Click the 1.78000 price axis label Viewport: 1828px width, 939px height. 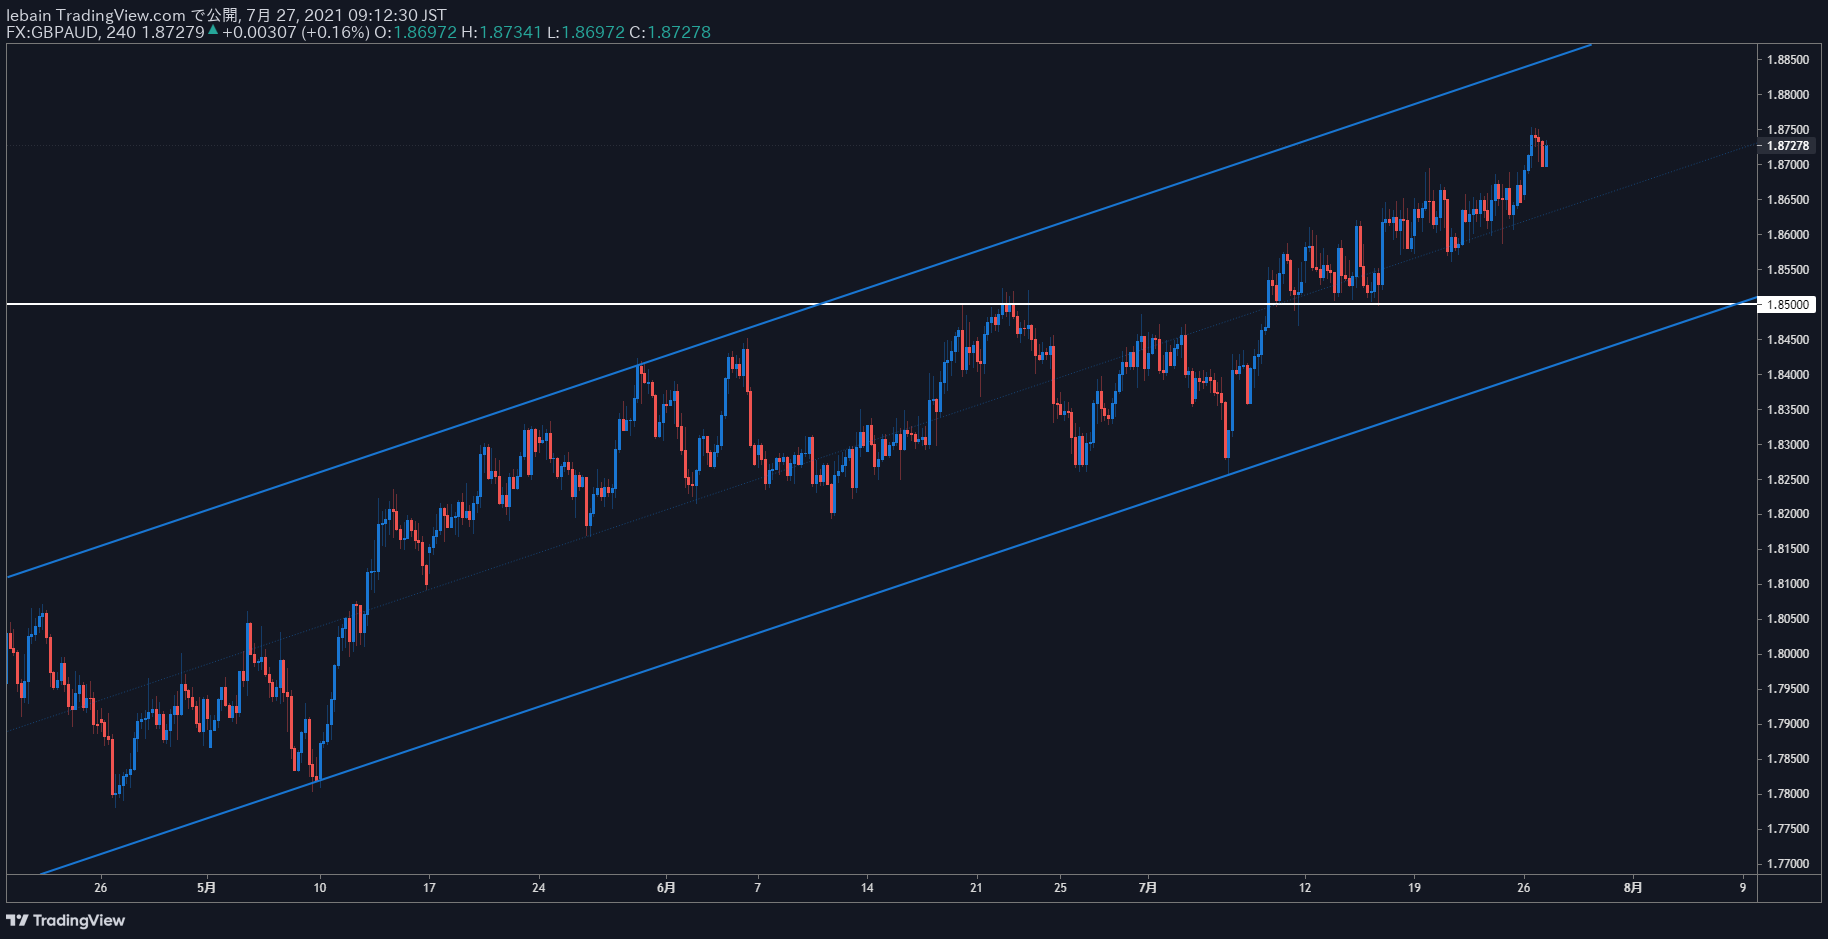[1787, 794]
